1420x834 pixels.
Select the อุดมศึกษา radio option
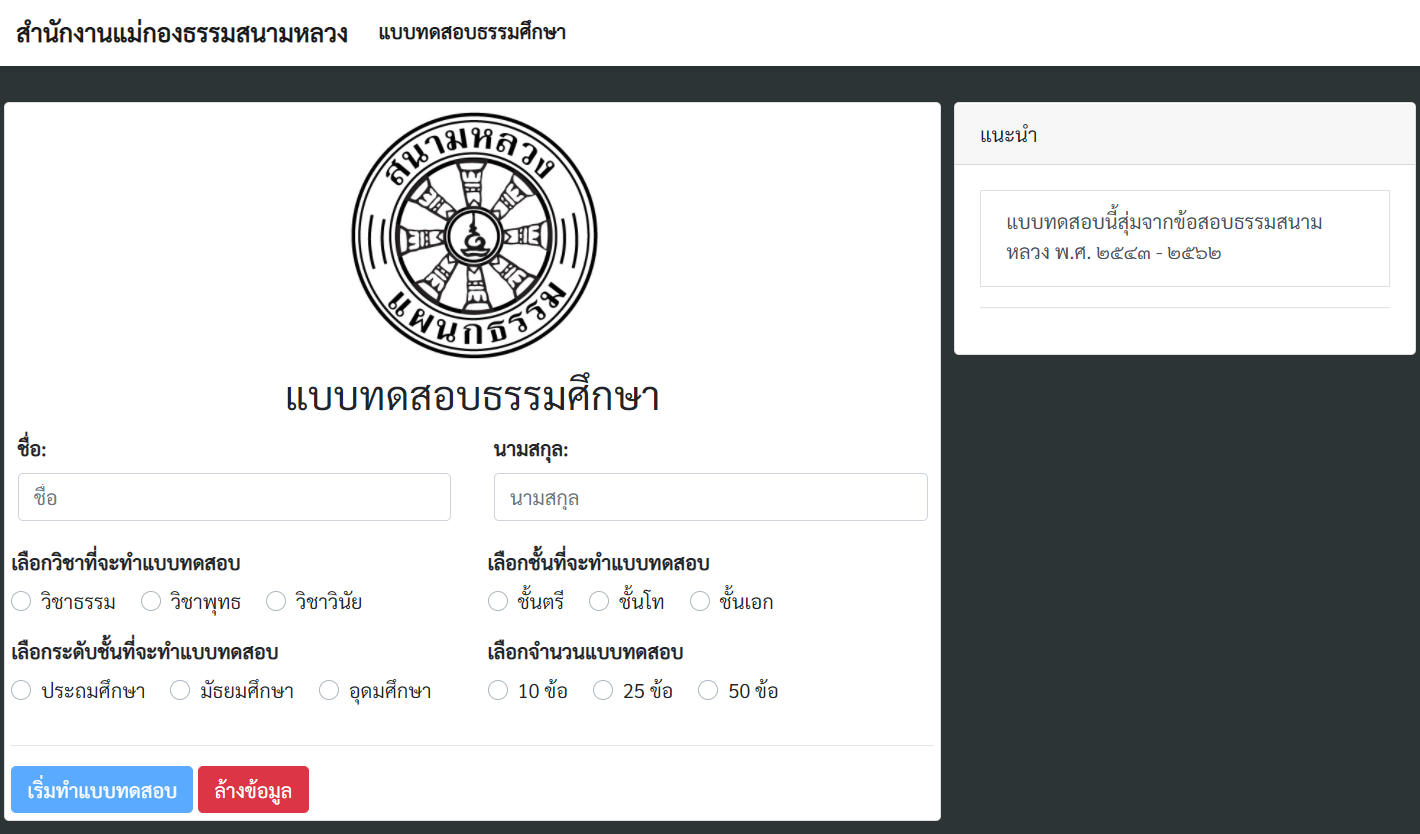point(329,690)
